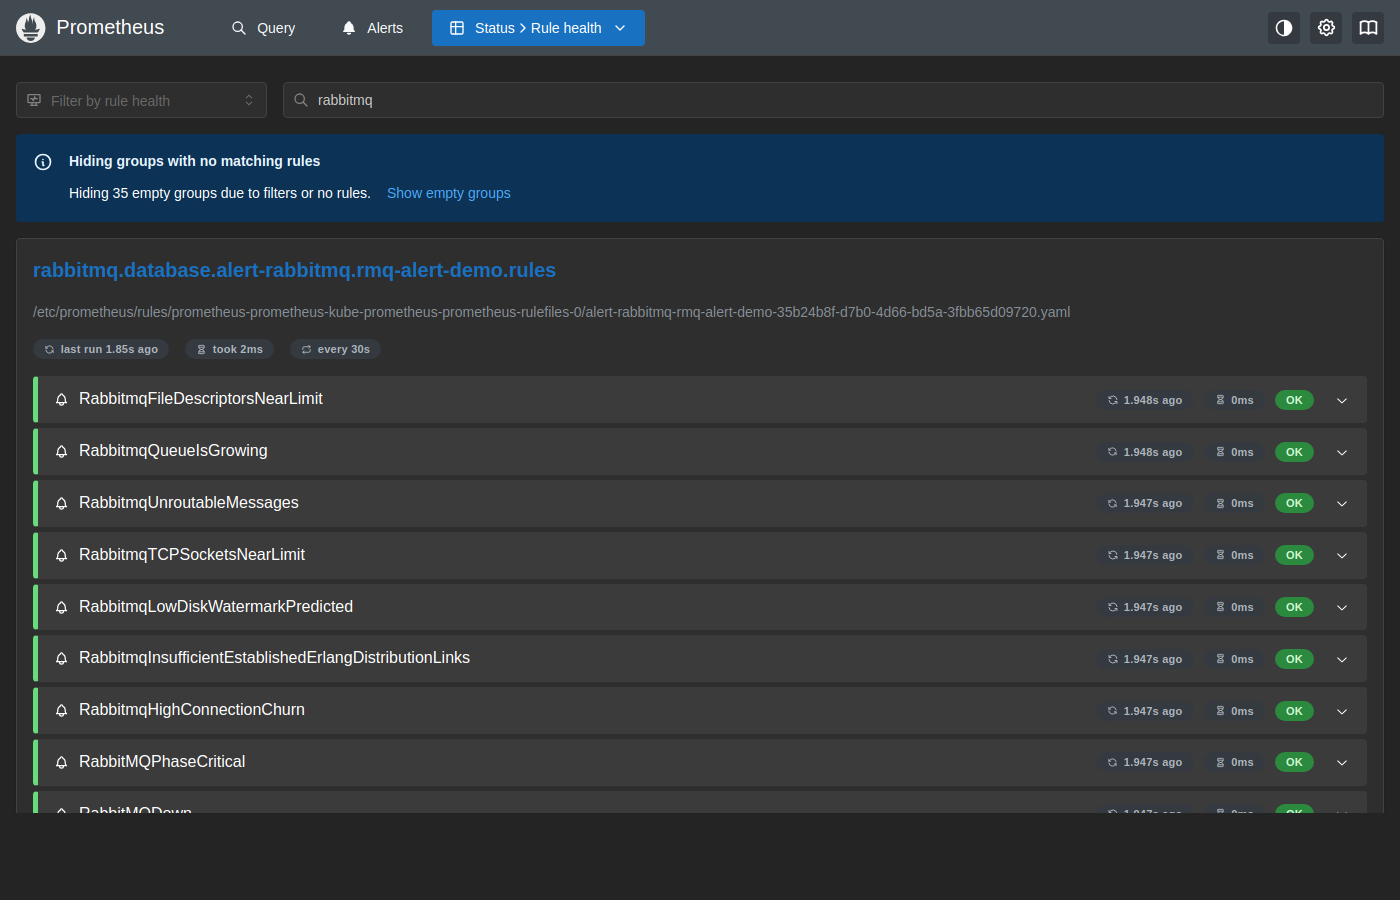Click the Show empty groups link
The image size is (1400, 900).
click(449, 193)
